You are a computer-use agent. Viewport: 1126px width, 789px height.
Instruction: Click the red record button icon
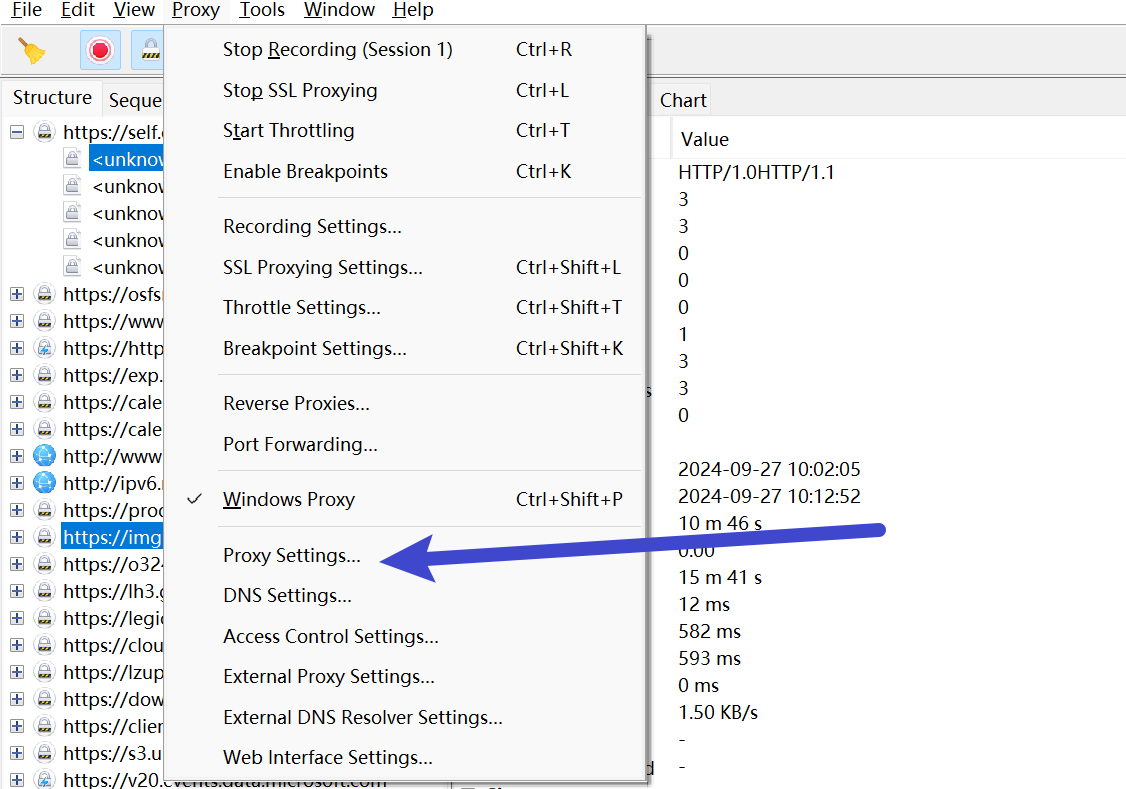pos(100,50)
